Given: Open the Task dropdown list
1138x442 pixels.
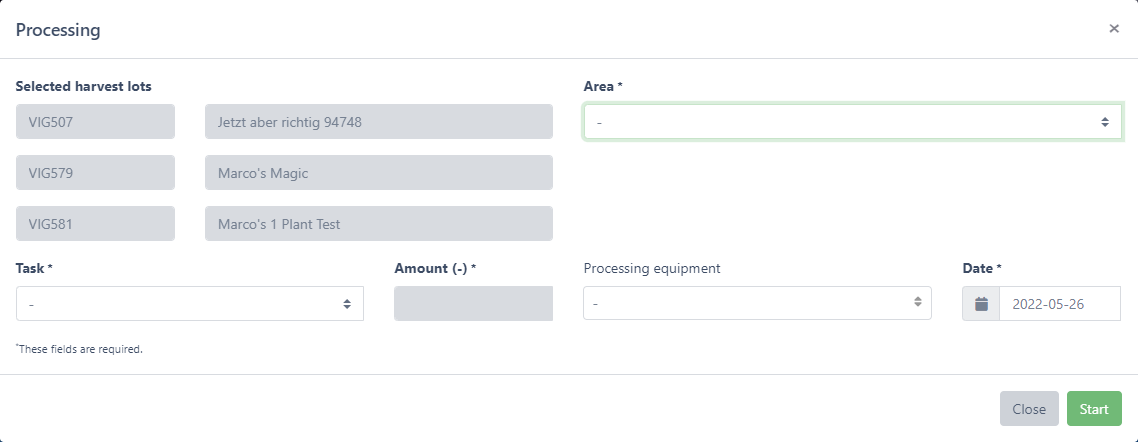Looking at the screenshot, I should pos(190,304).
